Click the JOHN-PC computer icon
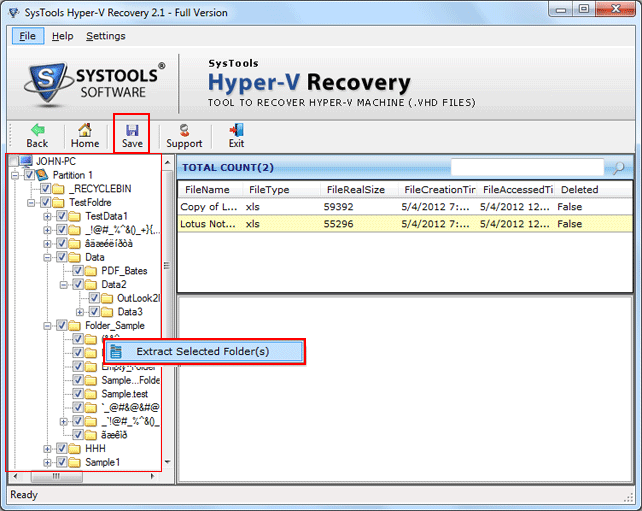The height and width of the screenshot is (511, 642). (x=26, y=161)
